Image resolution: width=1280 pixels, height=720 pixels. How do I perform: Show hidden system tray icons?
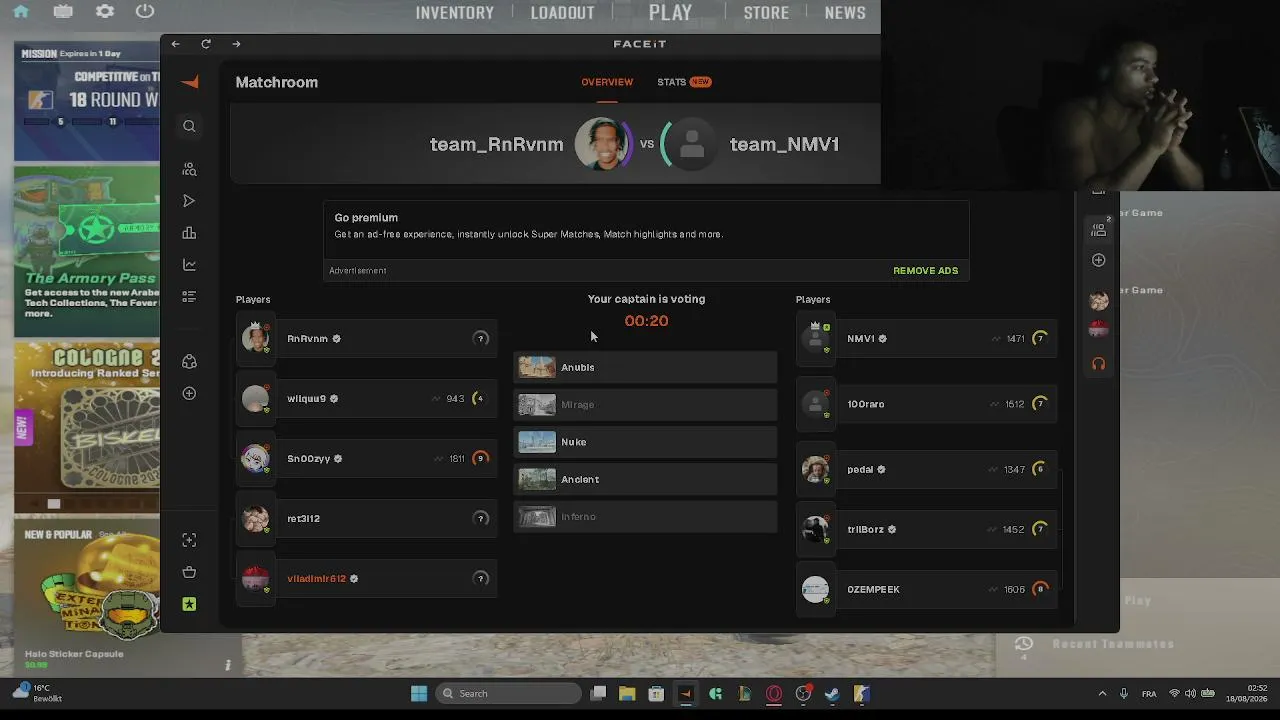[x=1102, y=694]
